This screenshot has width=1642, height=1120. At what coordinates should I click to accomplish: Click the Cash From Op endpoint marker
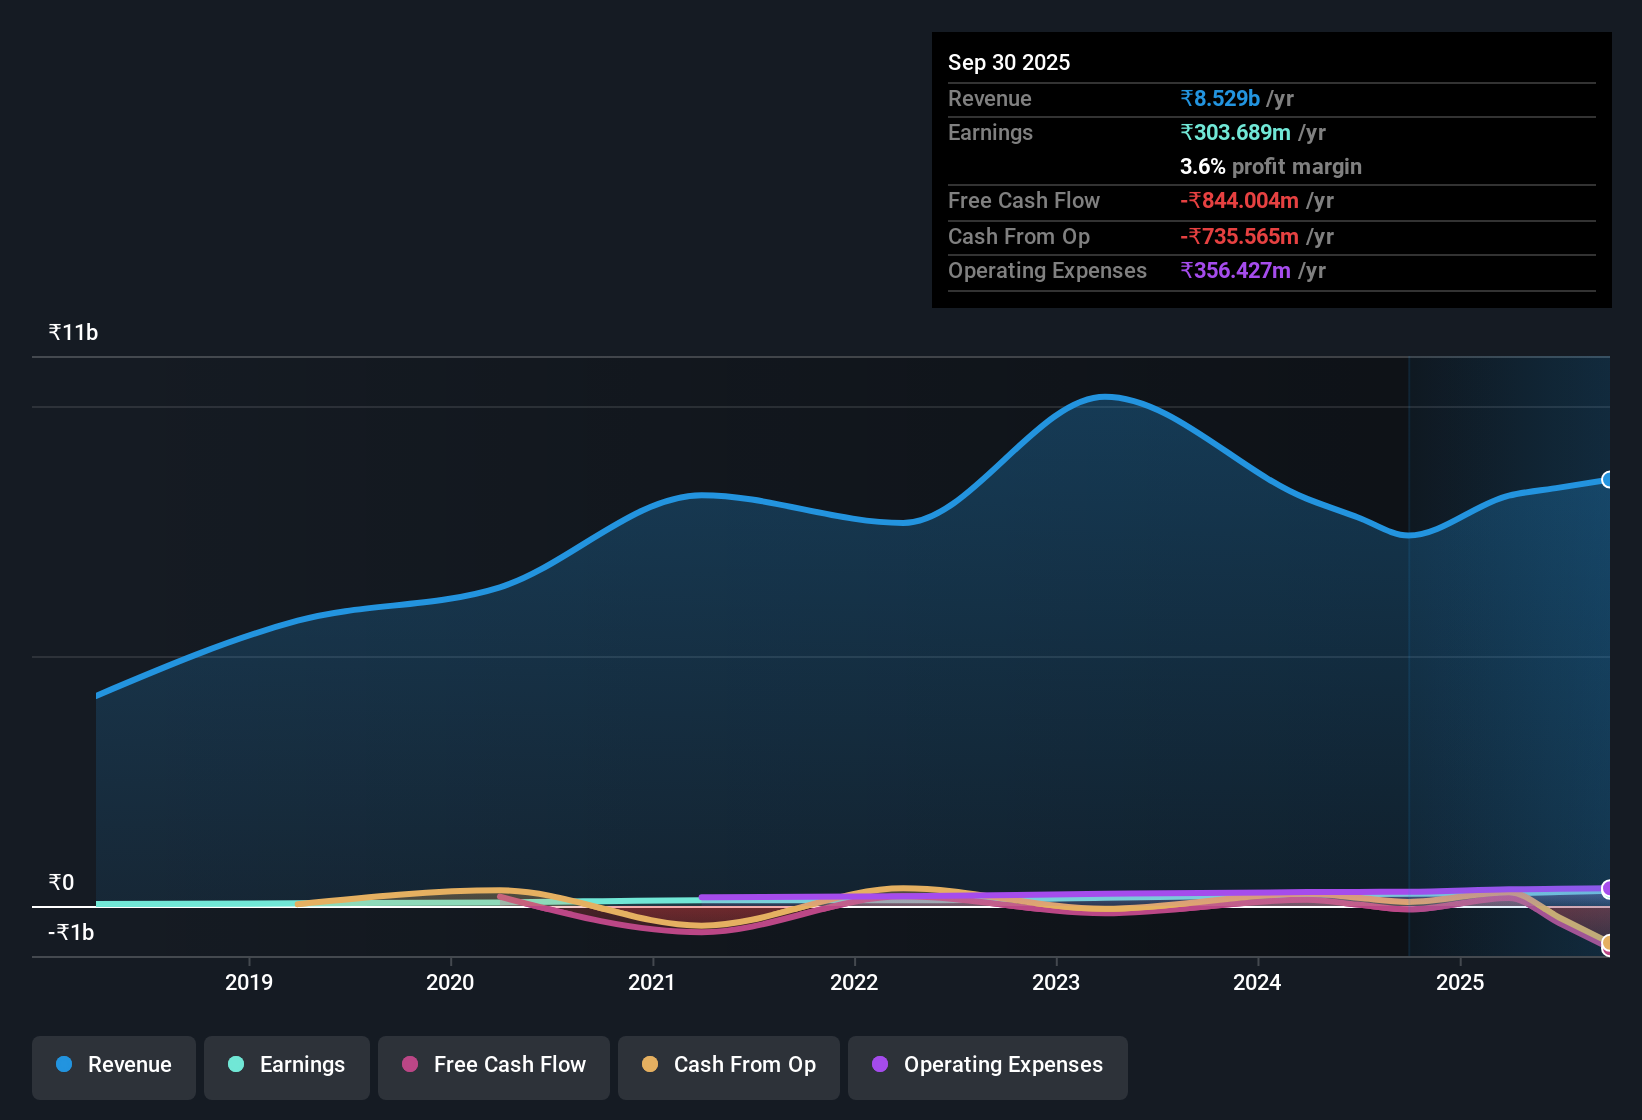point(1607,941)
